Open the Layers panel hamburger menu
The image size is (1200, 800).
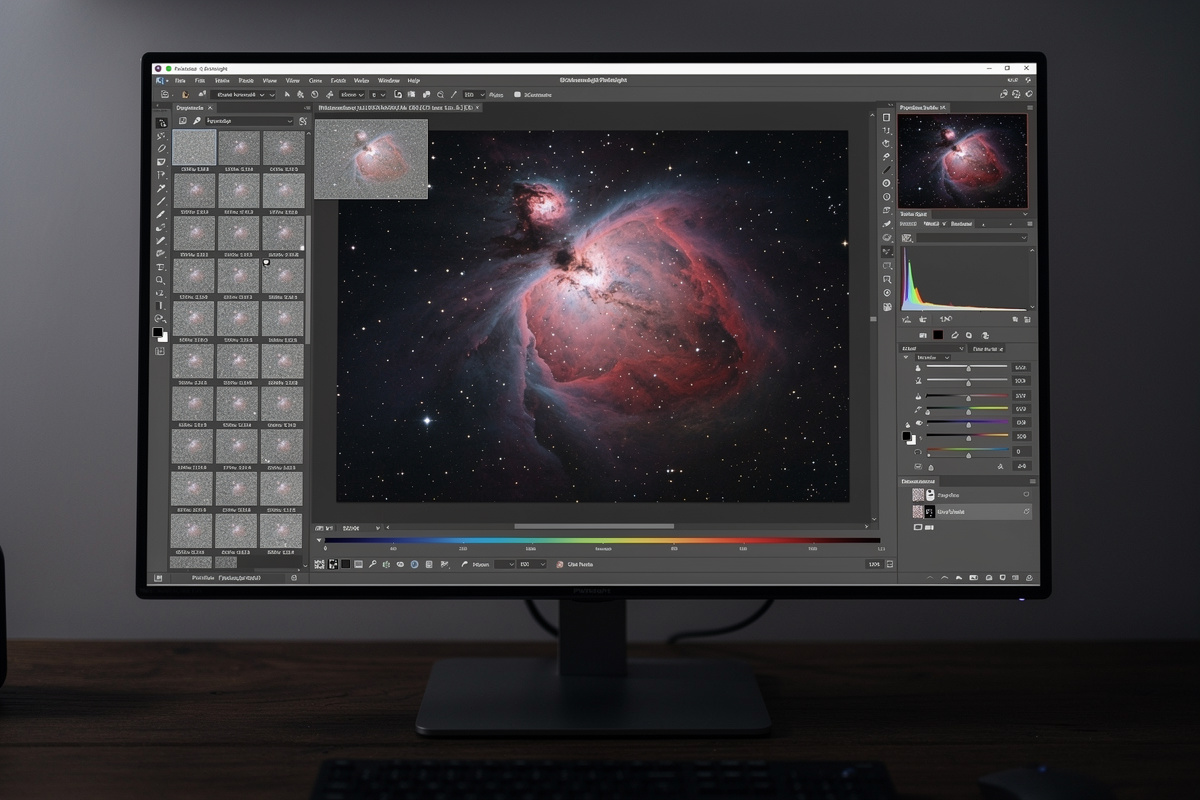tap(1033, 481)
